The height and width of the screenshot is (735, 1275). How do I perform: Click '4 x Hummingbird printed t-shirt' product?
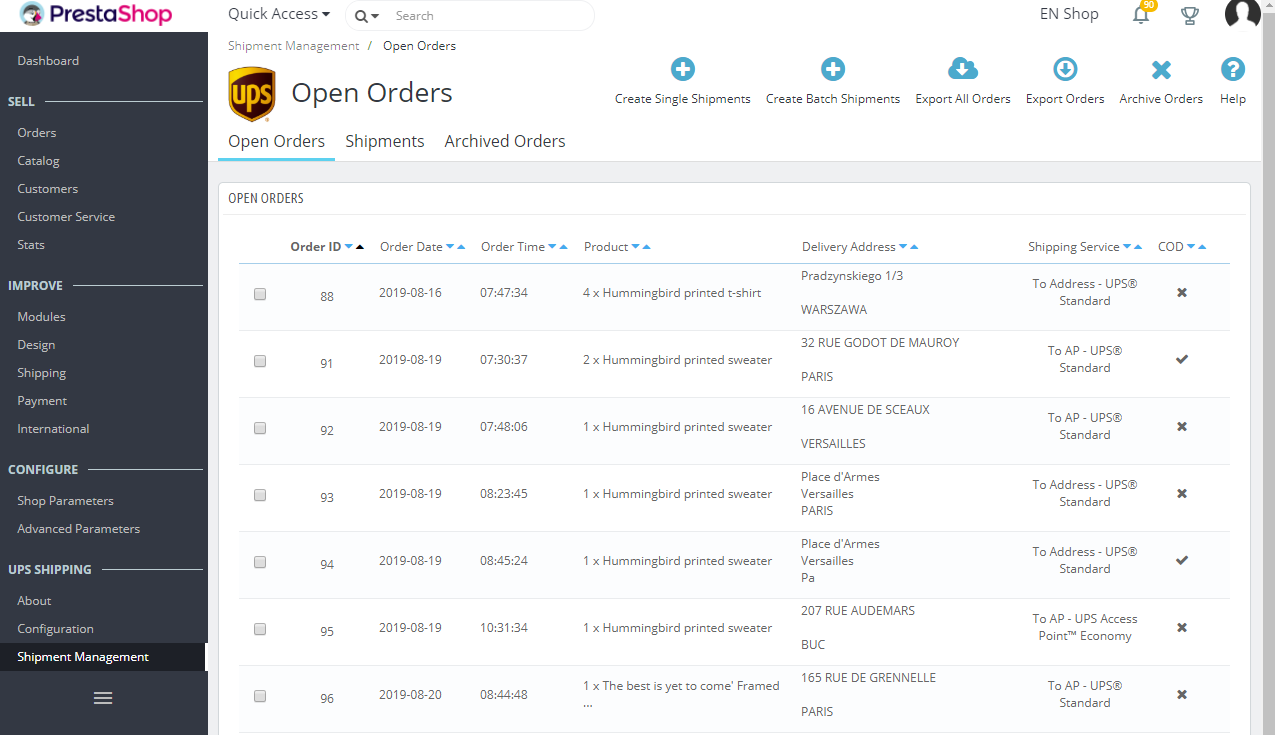[x=672, y=293]
